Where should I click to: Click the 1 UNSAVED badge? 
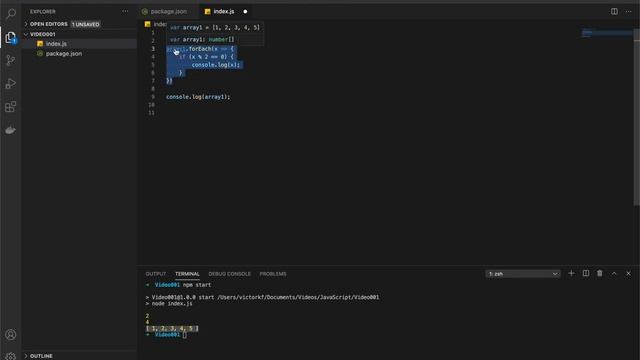click(x=86, y=24)
